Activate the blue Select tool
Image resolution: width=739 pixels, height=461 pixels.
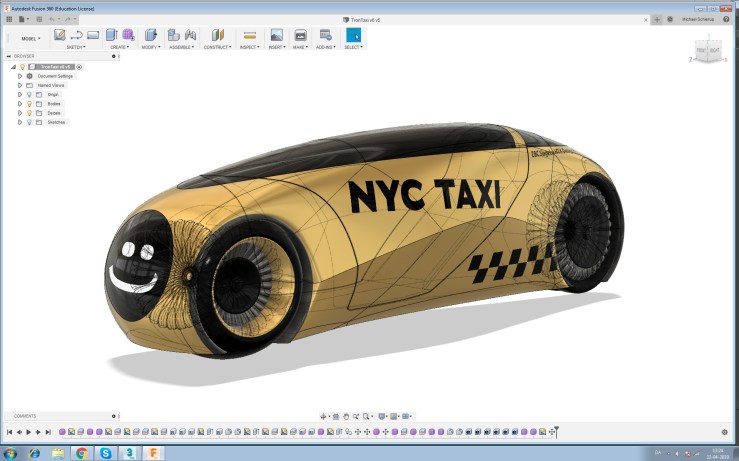(x=353, y=35)
